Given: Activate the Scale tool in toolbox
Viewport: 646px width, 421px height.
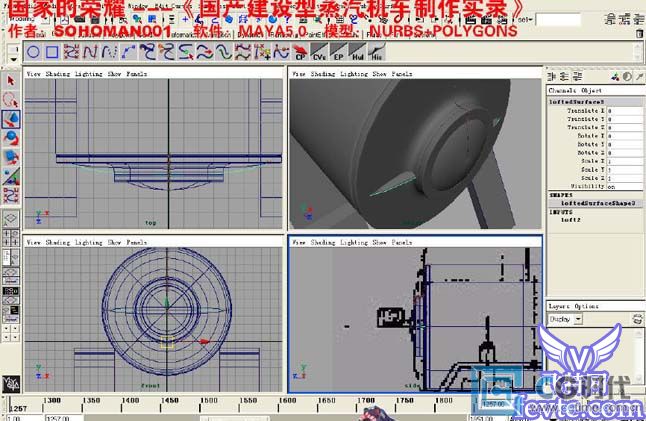Looking at the screenshot, I should [x=11, y=157].
